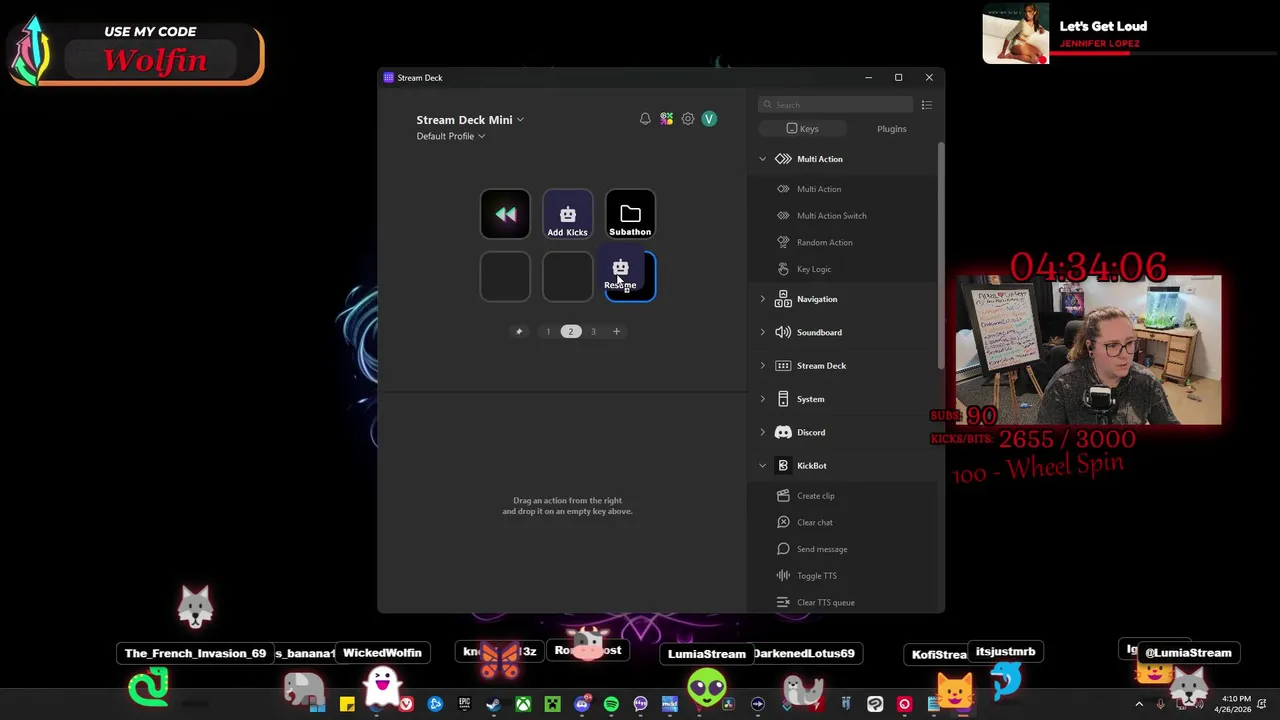Open the Stream Deck Mini device dropdown

470,120
